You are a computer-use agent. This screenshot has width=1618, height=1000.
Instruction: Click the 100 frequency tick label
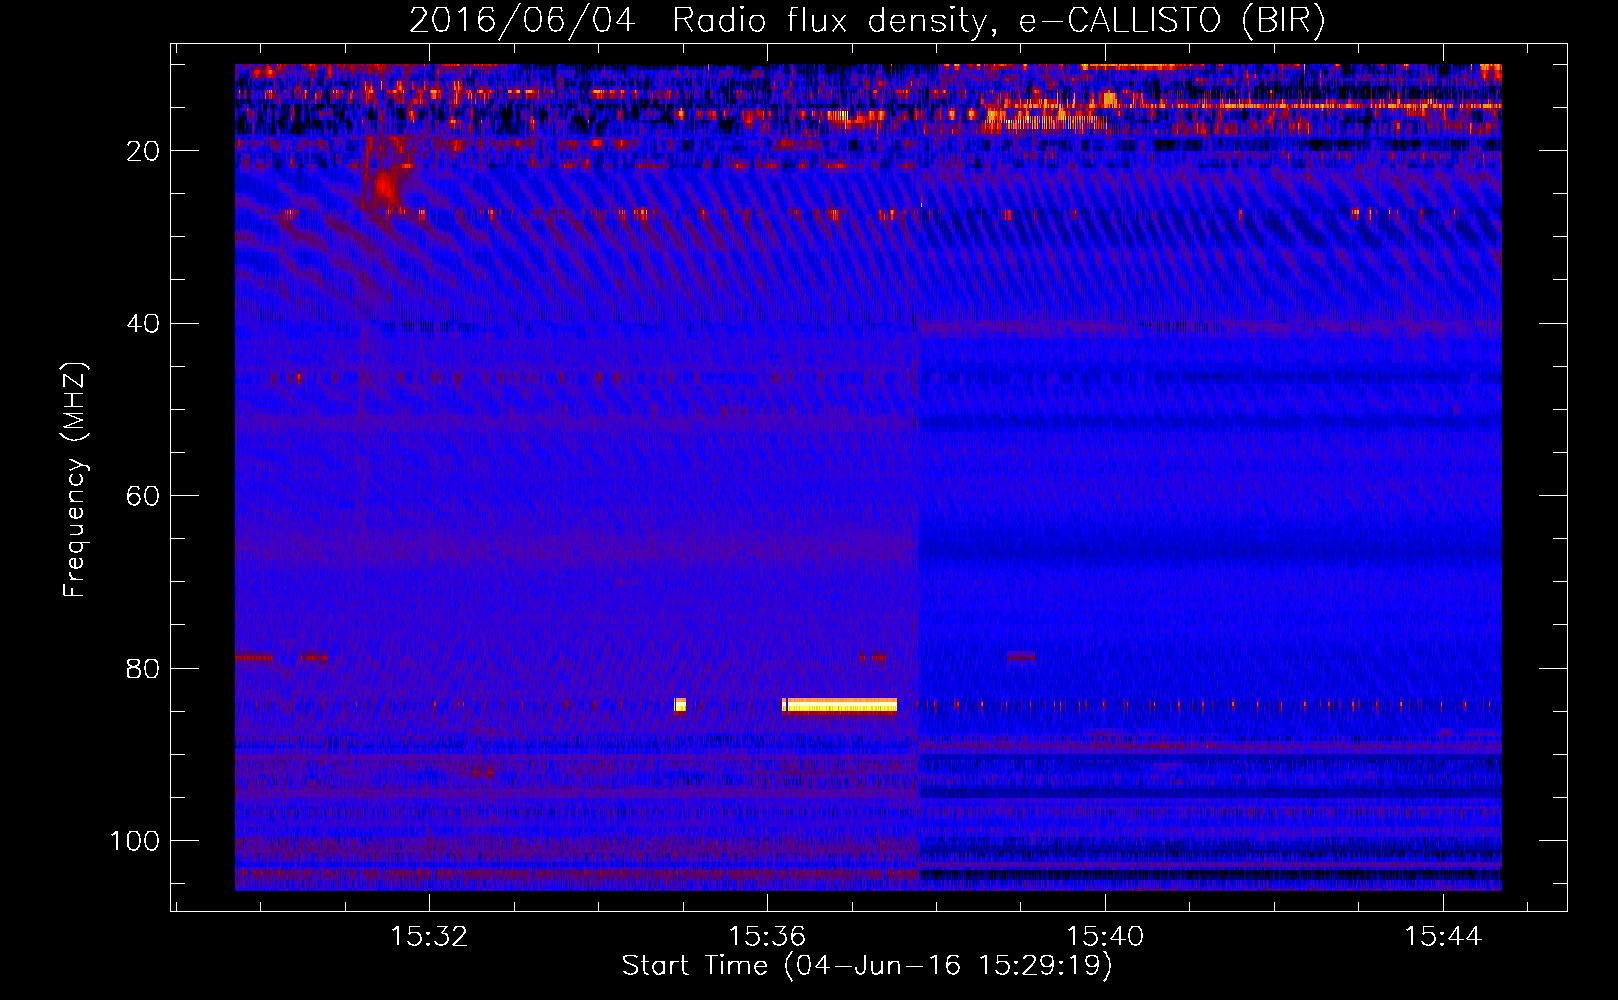click(x=135, y=841)
